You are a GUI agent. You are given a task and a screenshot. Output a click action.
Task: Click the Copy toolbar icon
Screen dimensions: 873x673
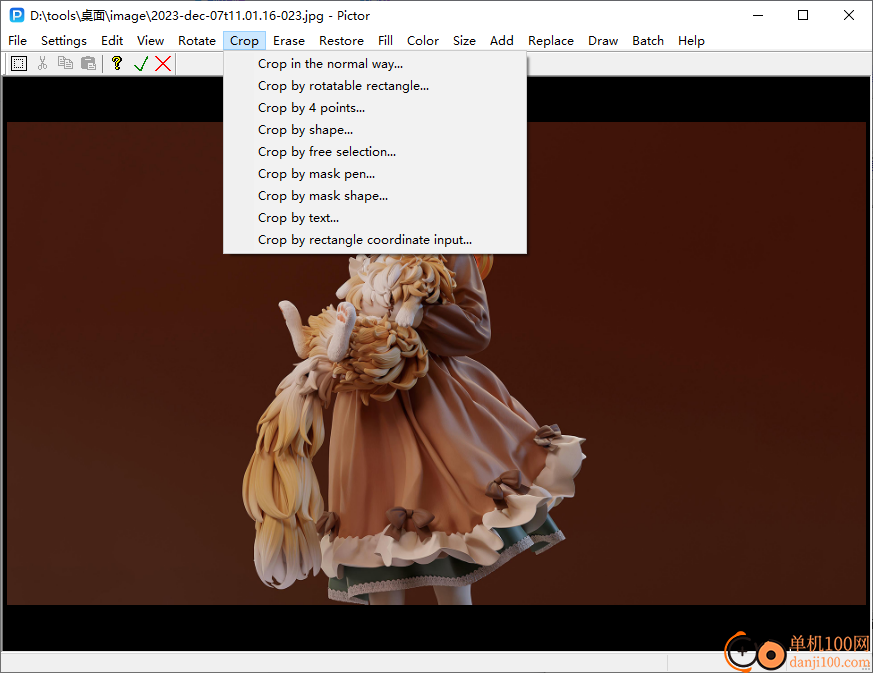coord(65,63)
